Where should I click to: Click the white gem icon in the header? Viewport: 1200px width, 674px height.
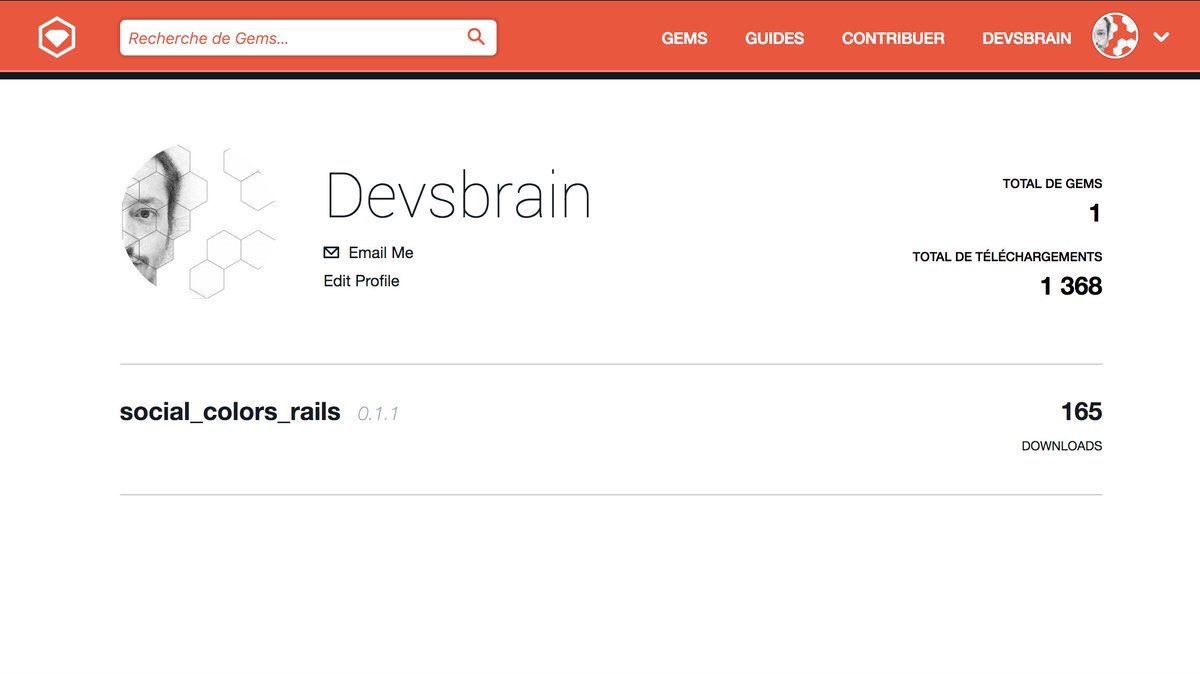click(57, 36)
